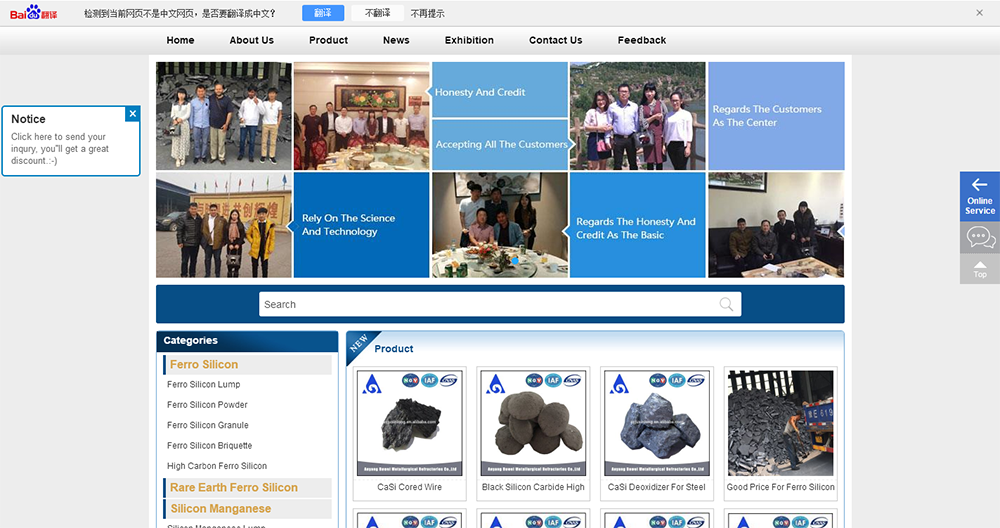Screen dimensions: 1000x528
Task: Expand Rare Earth Ferro Silicon category
Action: tap(234, 488)
